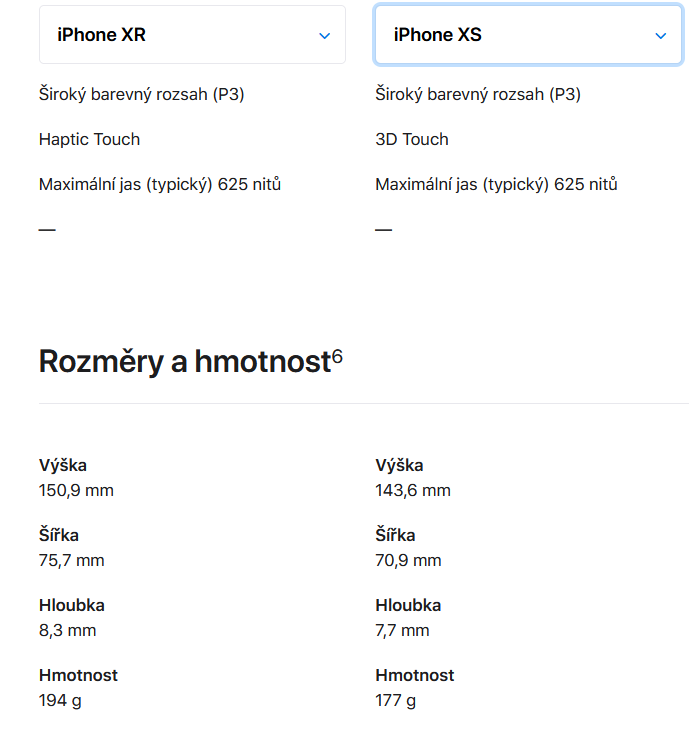Viewport: 689px width, 752px height.
Task: Click Široký barevný rozsah under iPhone XR
Action: [x=141, y=94]
